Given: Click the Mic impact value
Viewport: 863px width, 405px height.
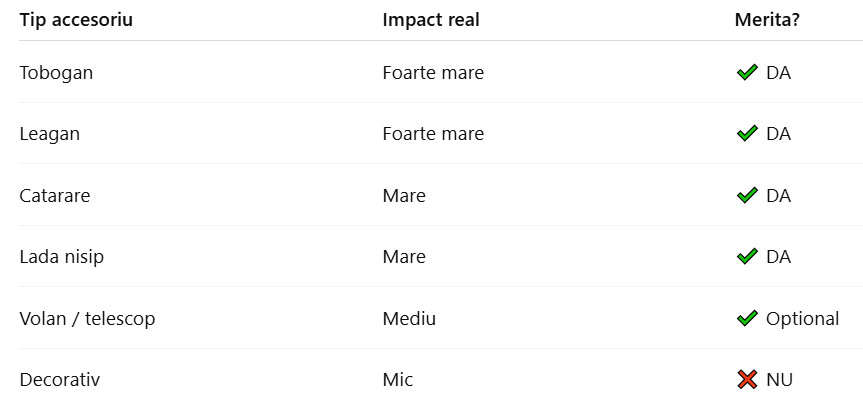Looking at the screenshot, I should coord(398,380).
